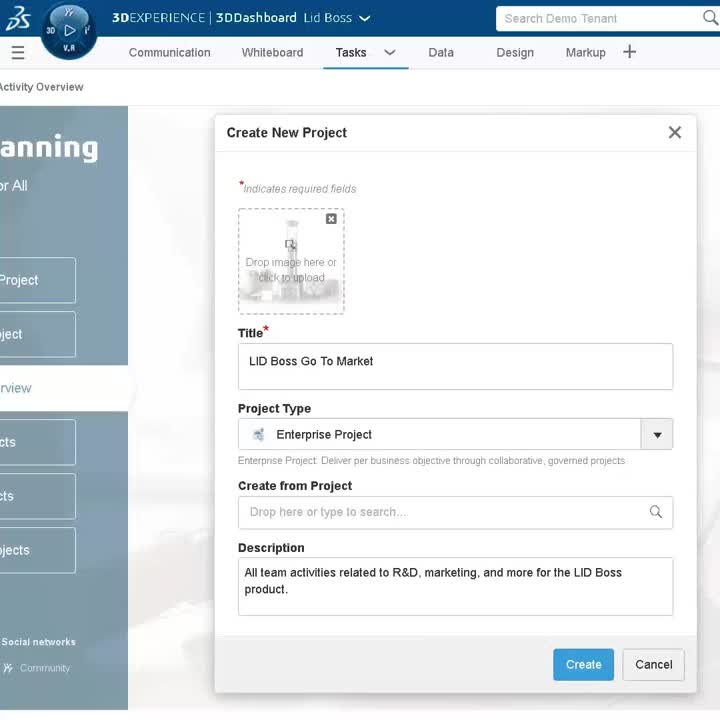This screenshot has height=720, width=720.
Task: Select the Tasks tab
Action: pyautogui.click(x=351, y=52)
